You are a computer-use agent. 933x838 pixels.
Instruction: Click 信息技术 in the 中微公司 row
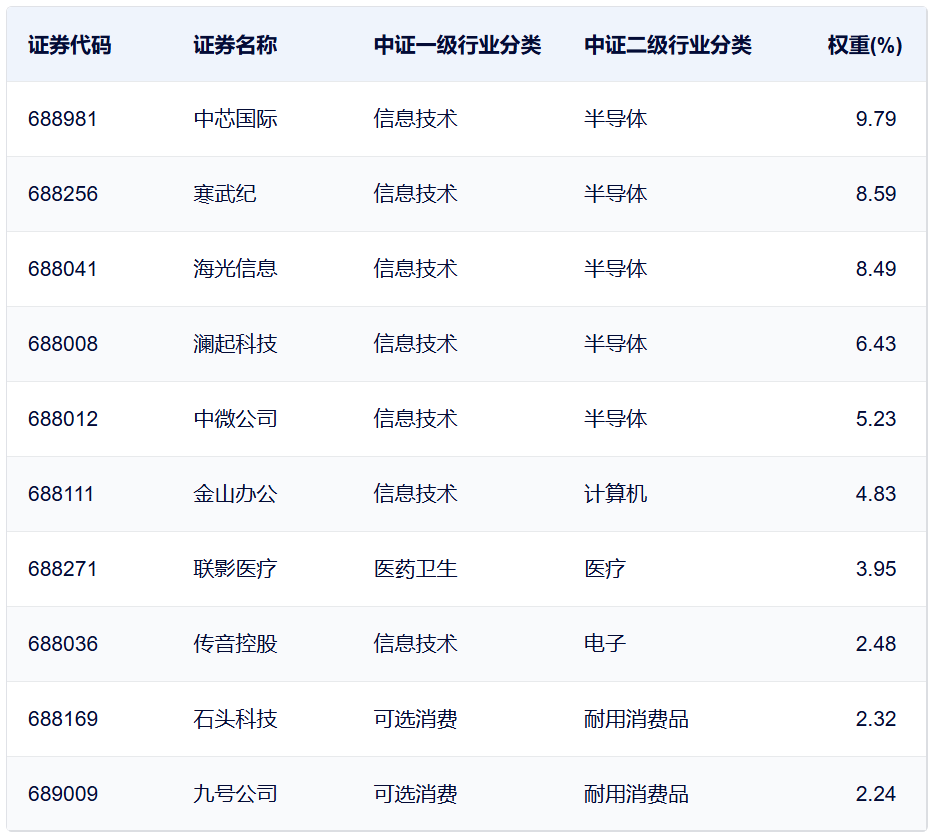coord(415,419)
